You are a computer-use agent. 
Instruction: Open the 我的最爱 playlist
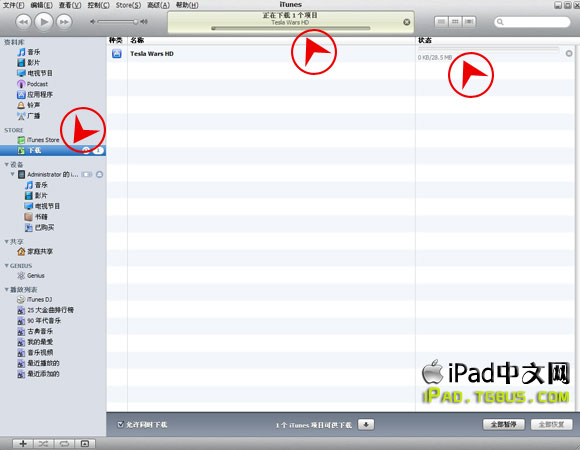[35, 342]
